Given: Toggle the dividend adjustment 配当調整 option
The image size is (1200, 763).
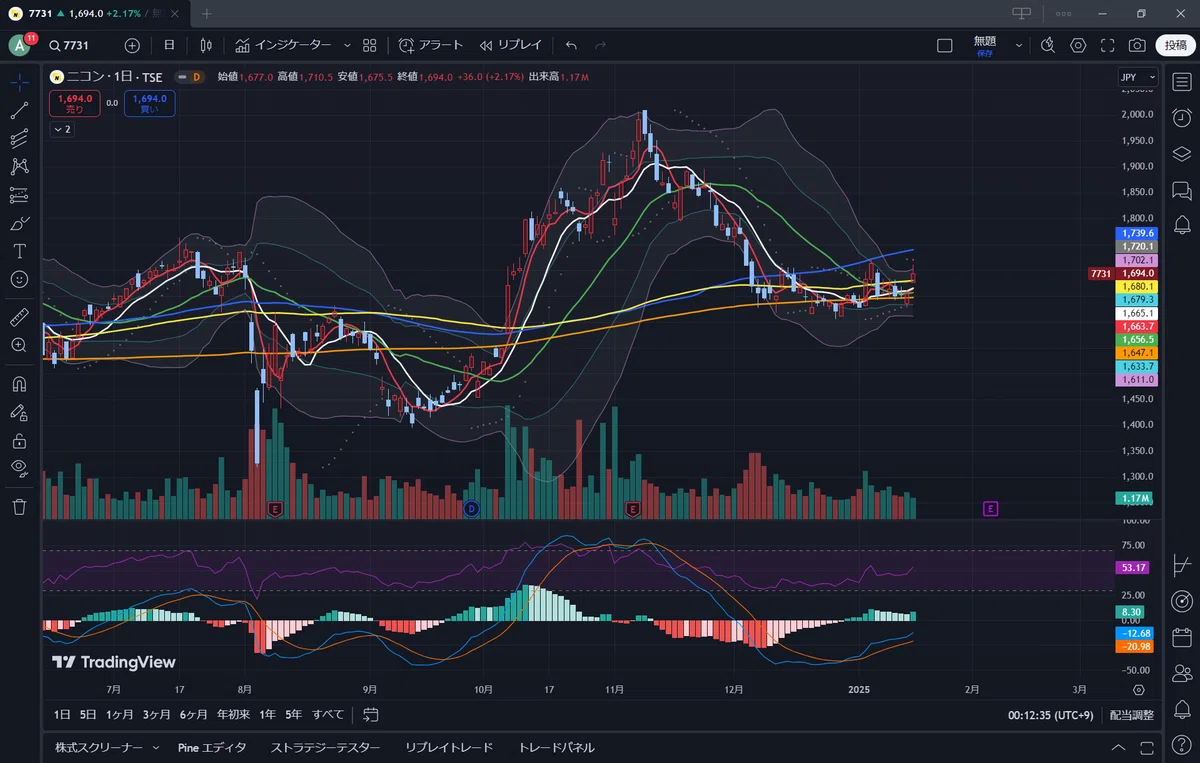Looking at the screenshot, I should point(1131,715).
